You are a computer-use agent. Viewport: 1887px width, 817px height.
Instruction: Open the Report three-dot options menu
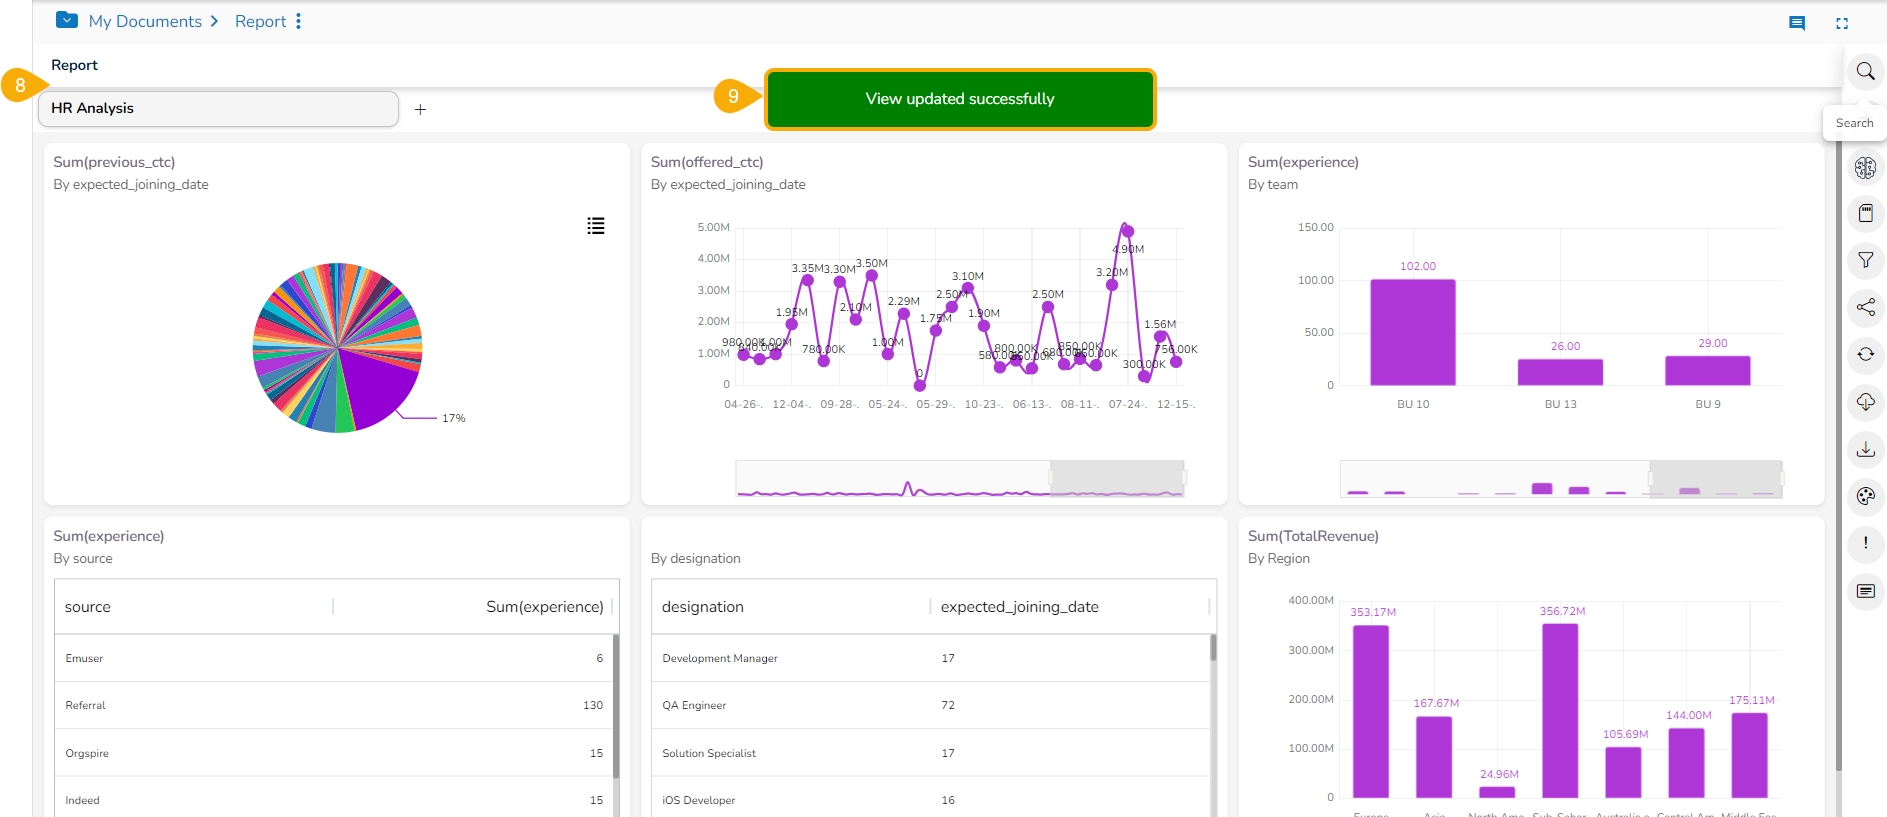(298, 21)
